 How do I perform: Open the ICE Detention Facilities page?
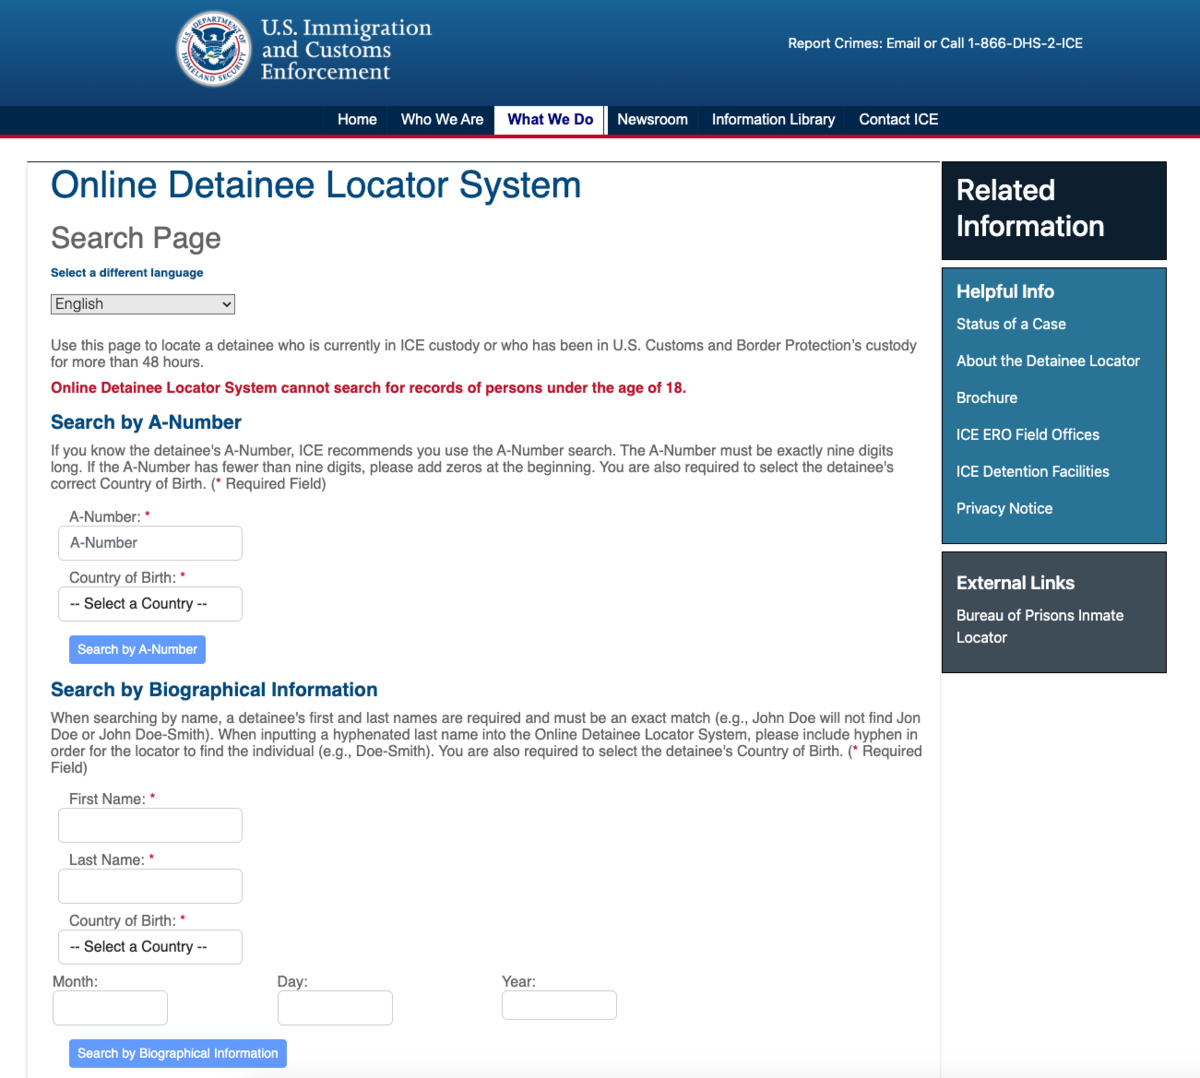pyautogui.click(x=1032, y=471)
